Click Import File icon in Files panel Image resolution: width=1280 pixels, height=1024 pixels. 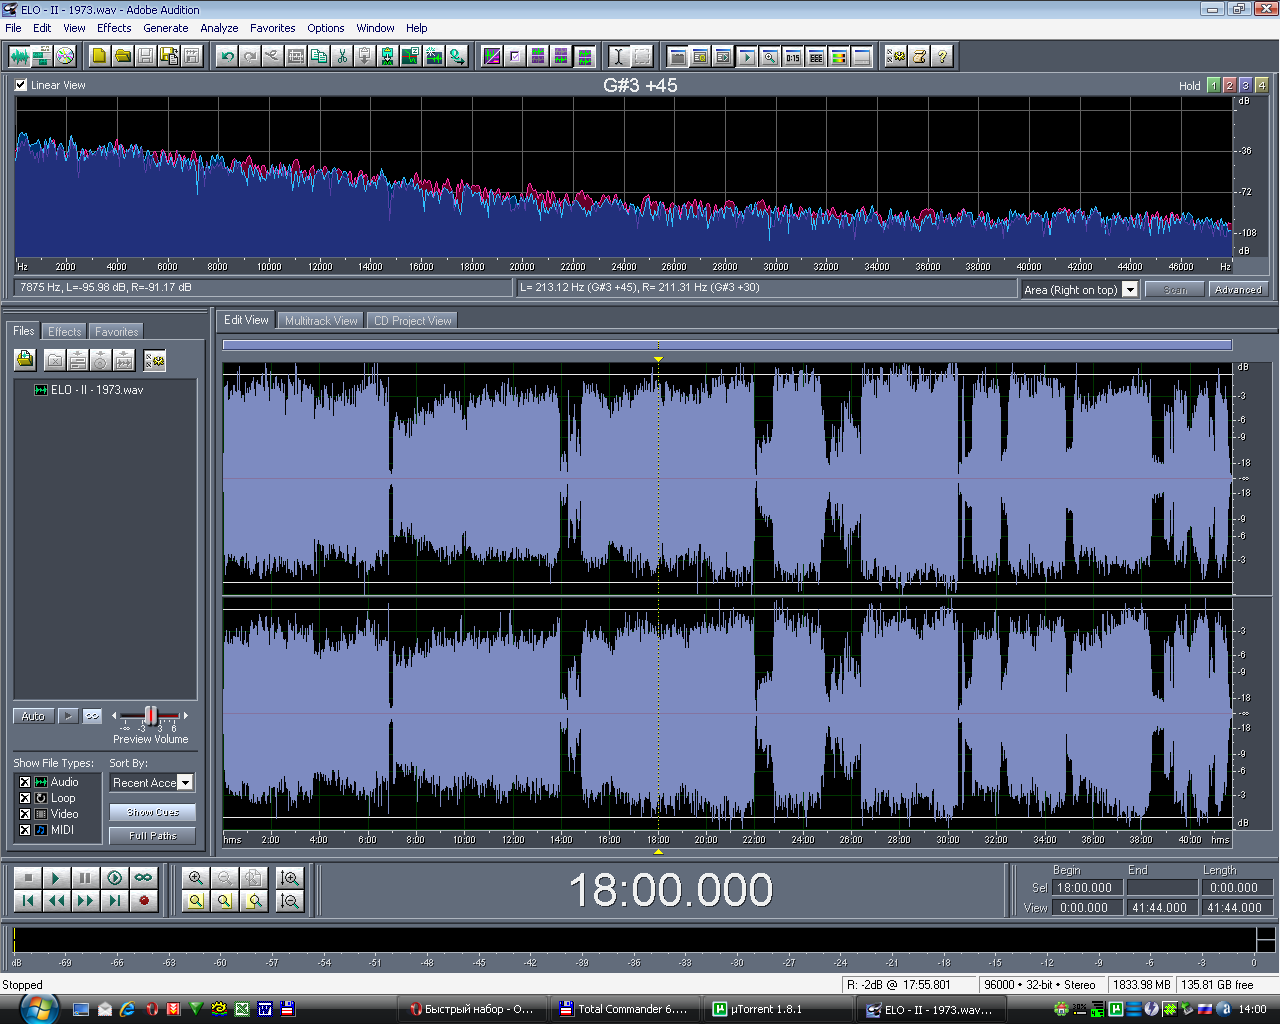(25, 360)
